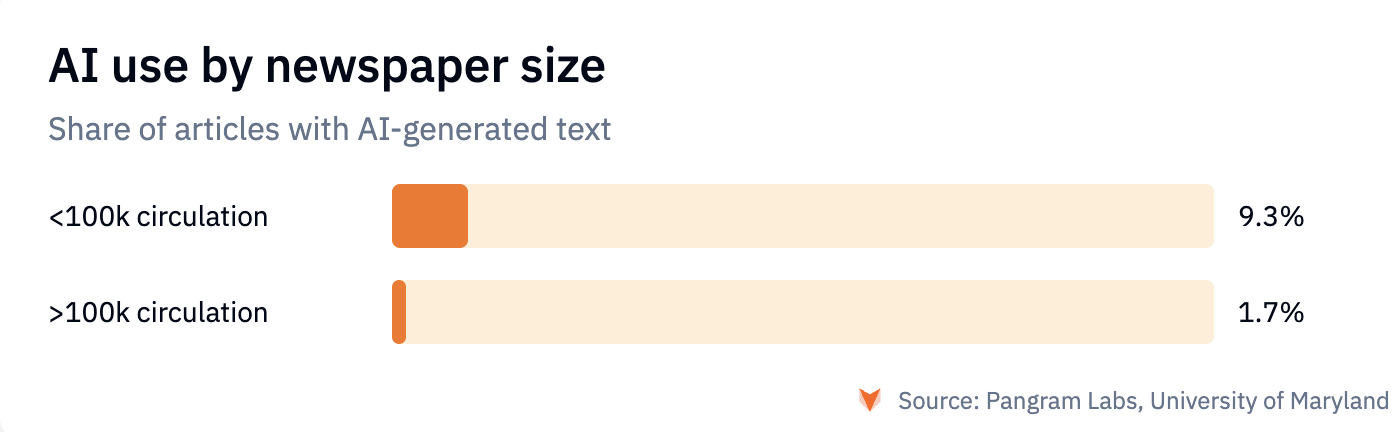Select the "Share of articles" subtitle text

329,129
